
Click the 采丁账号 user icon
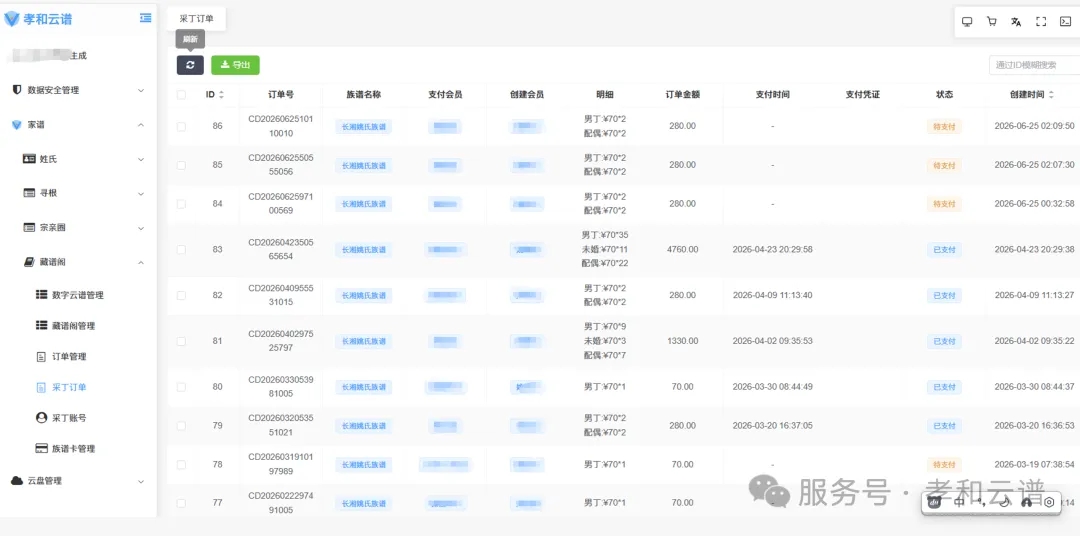pyautogui.click(x=41, y=418)
